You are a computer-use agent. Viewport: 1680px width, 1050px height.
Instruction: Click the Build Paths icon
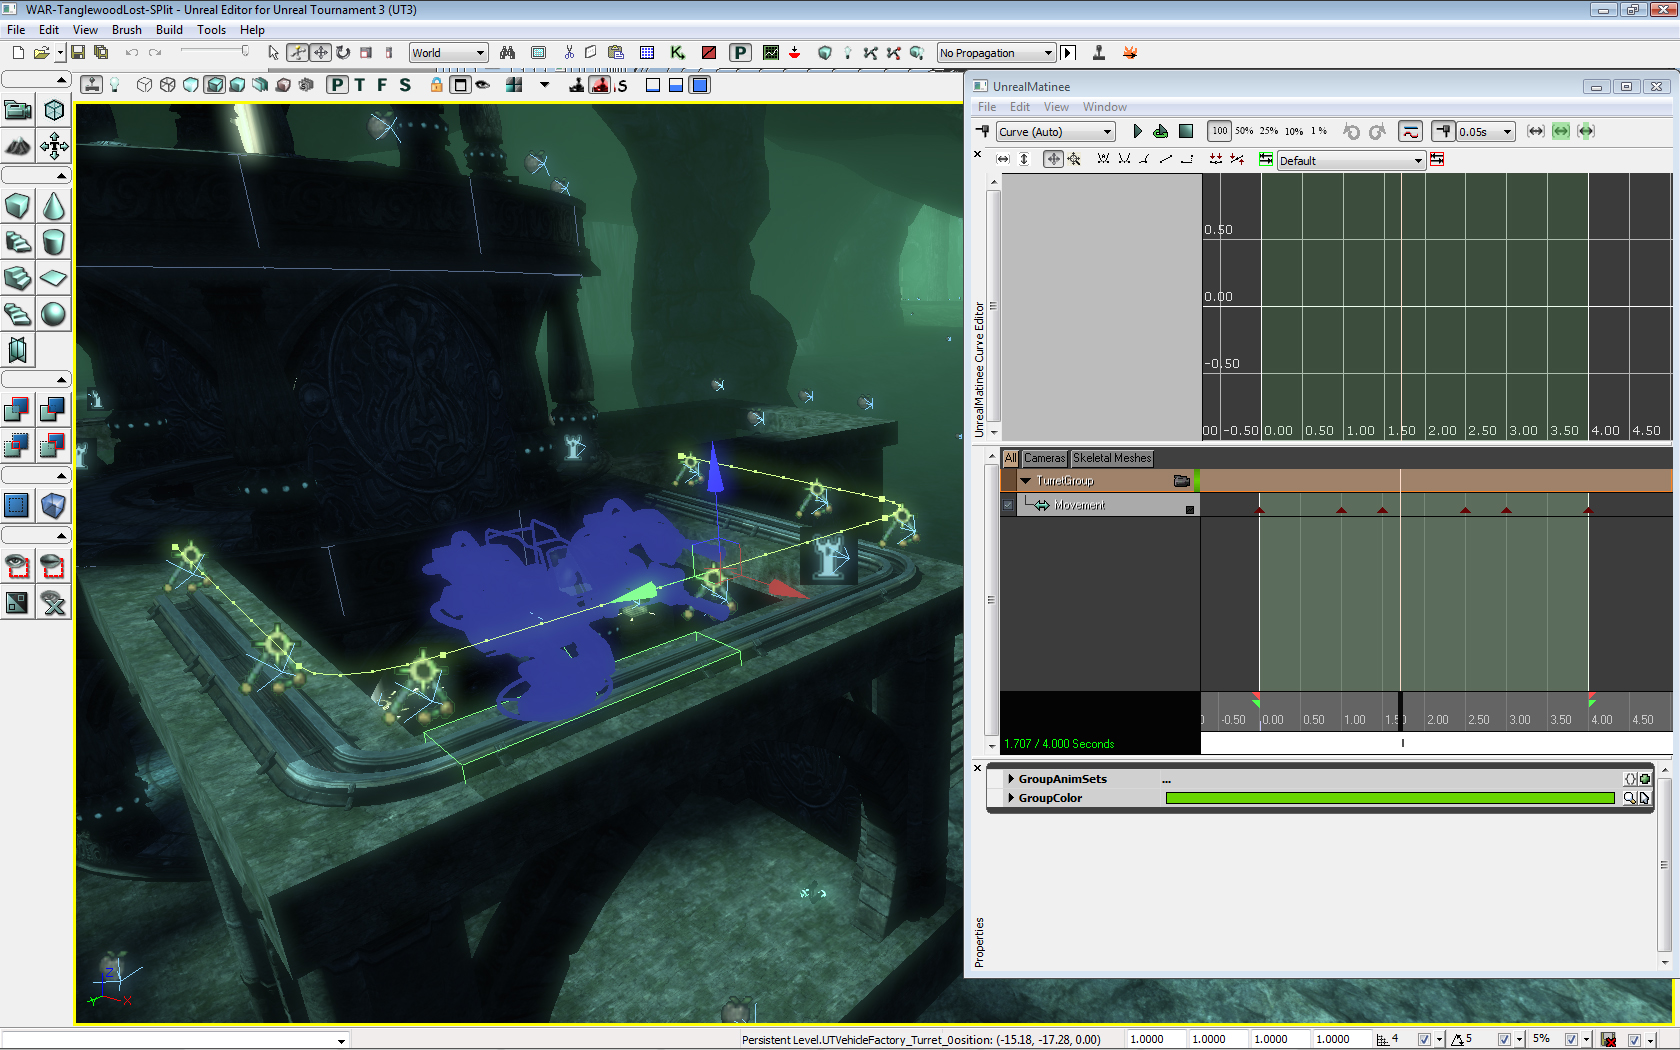pyautogui.click(x=870, y=53)
